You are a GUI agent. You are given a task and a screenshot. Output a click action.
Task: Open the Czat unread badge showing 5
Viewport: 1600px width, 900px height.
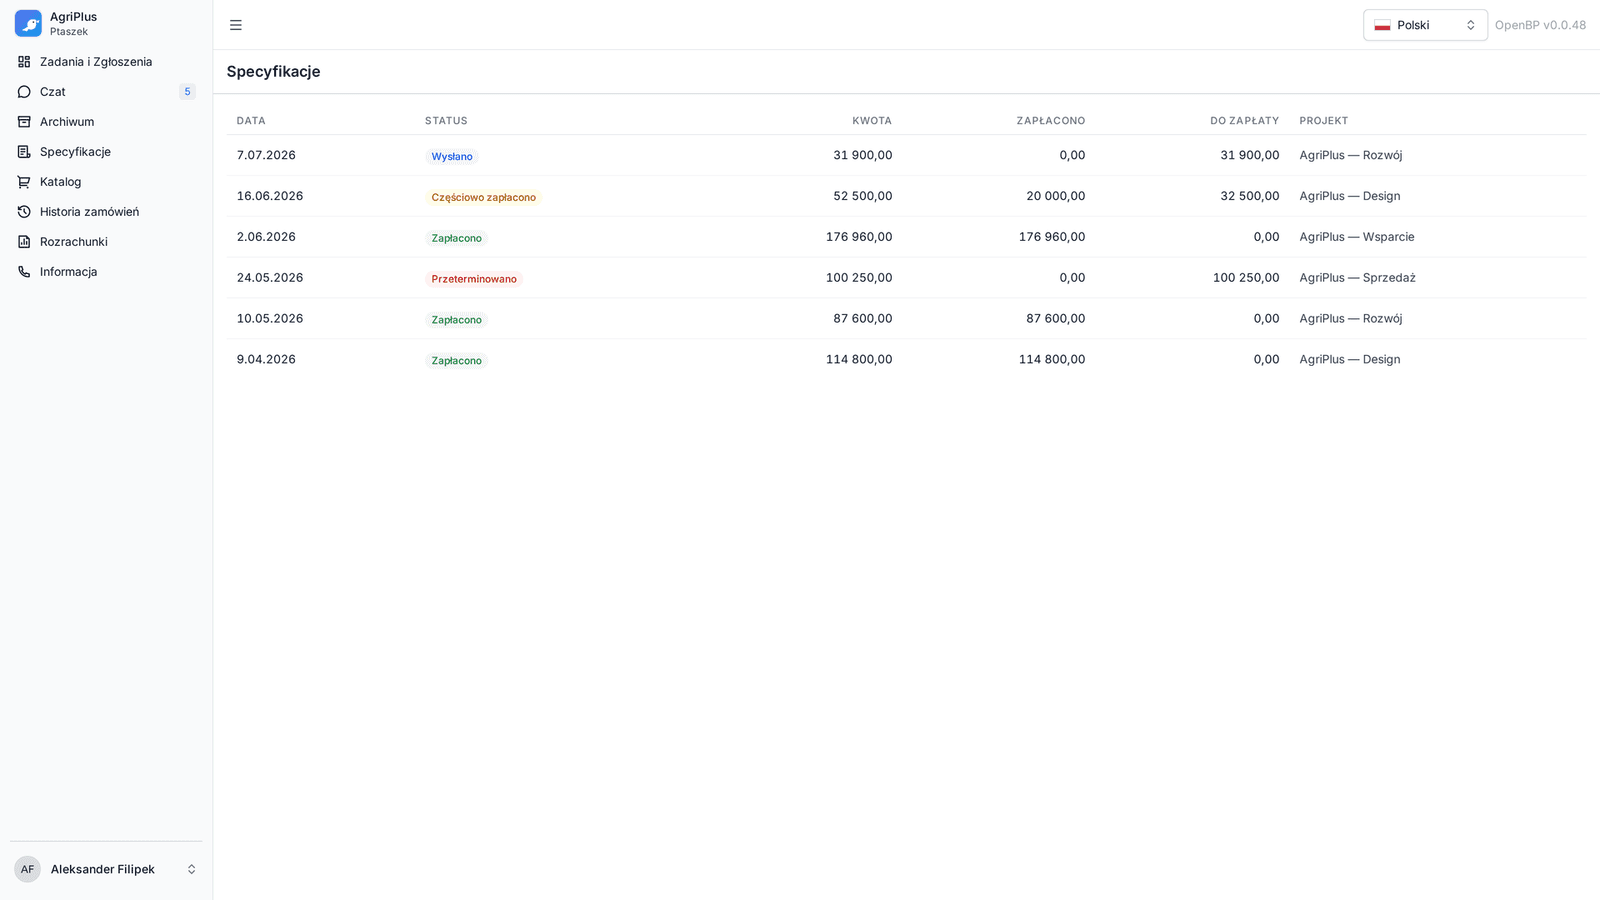click(x=187, y=92)
